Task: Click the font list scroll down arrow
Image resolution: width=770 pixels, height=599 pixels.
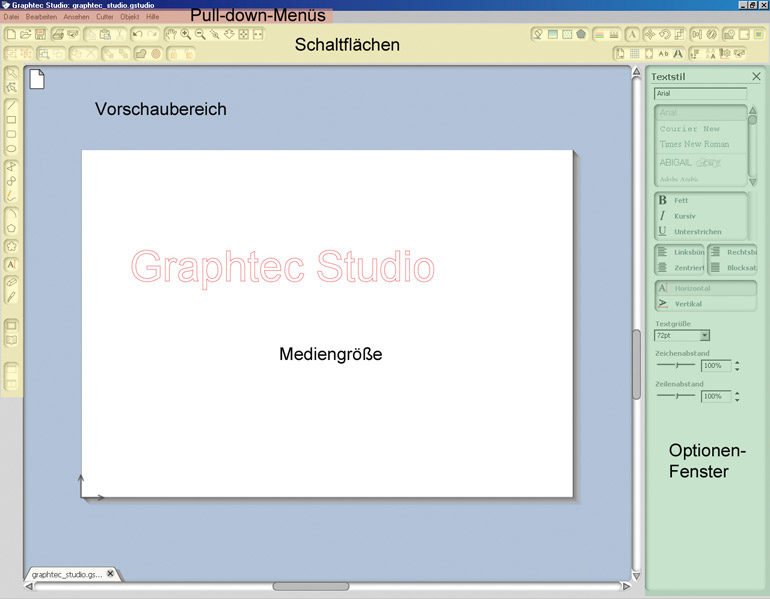Action: (752, 182)
